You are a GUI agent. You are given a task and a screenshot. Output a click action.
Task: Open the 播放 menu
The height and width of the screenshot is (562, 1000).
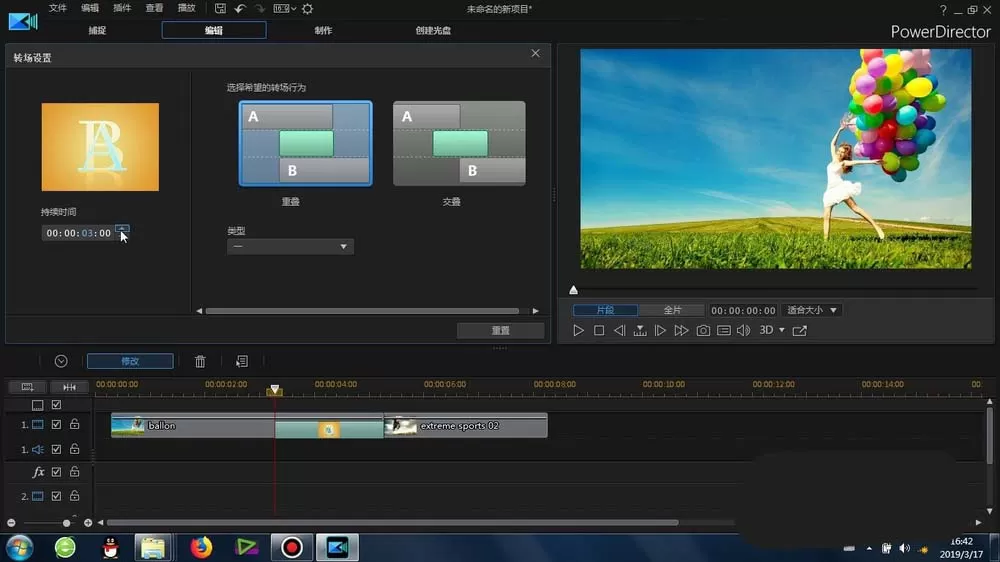(x=186, y=8)
